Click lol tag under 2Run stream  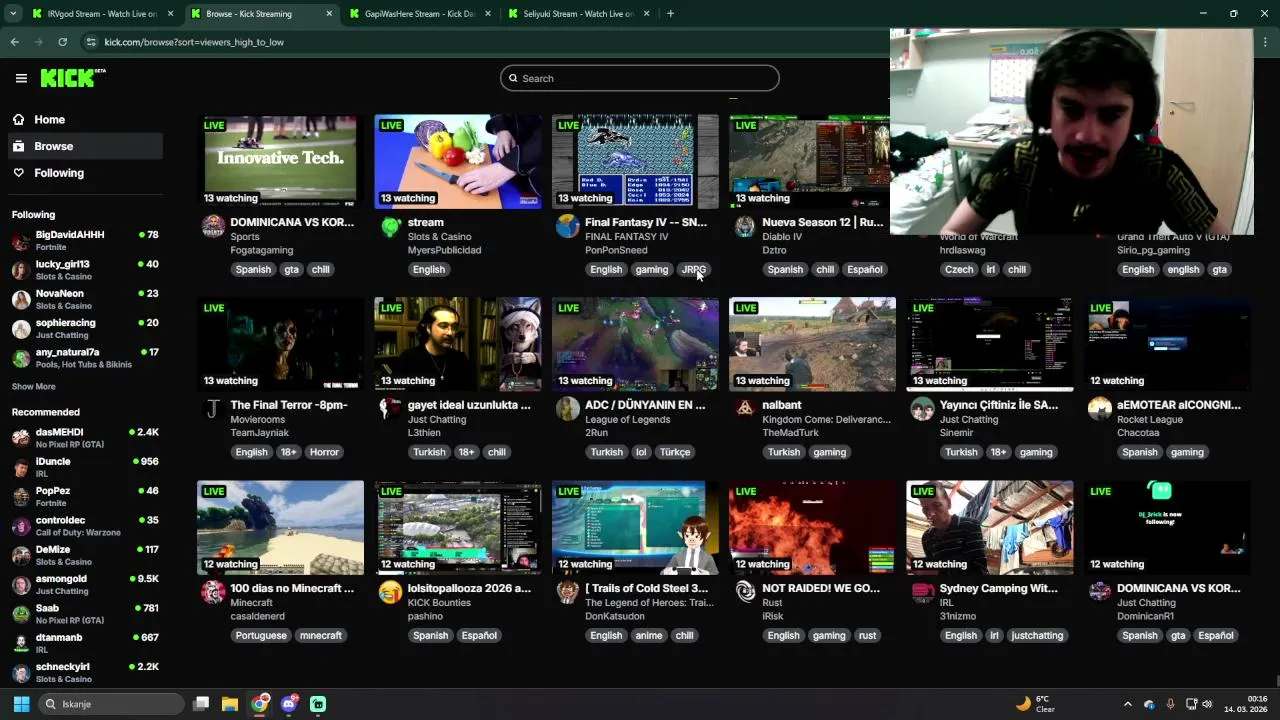[x=641, y=452]
